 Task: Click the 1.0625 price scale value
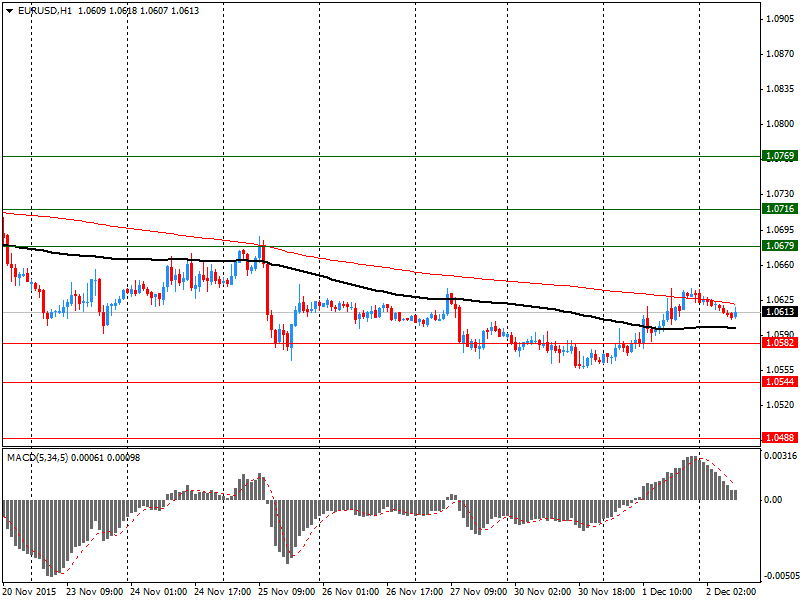click(x=781, y=299)
